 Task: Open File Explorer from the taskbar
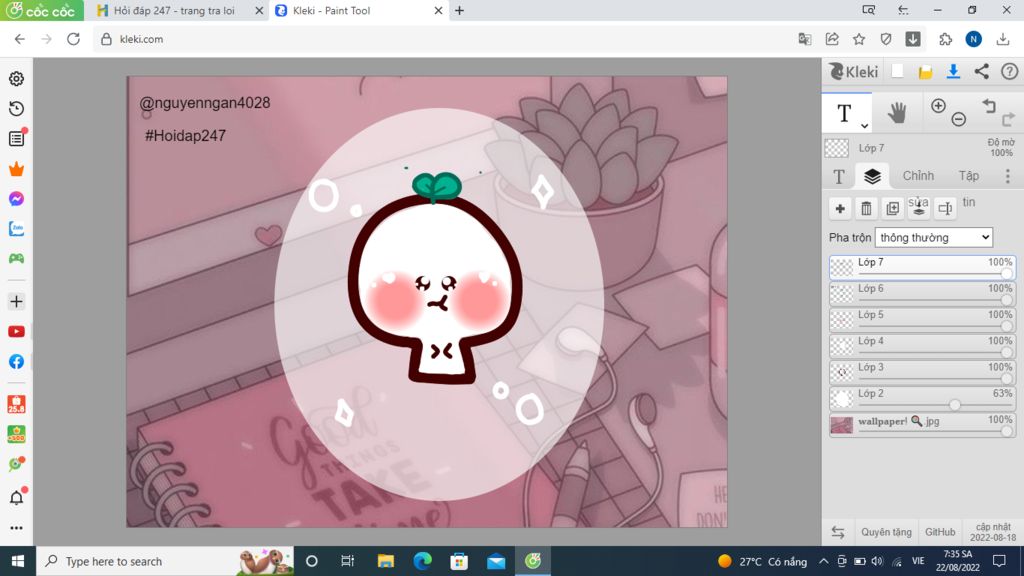[x=386, y=561]
